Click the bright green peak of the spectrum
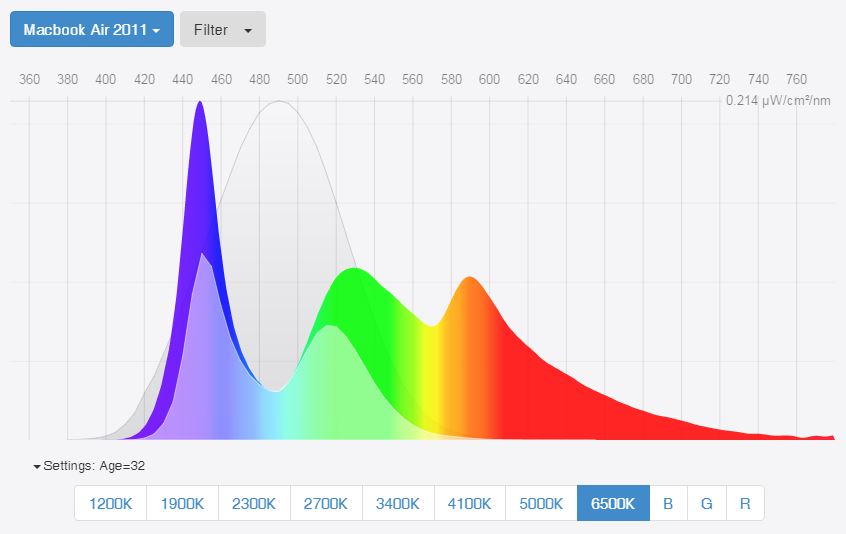This screenshot has height=534, width=846. (350, 275)
